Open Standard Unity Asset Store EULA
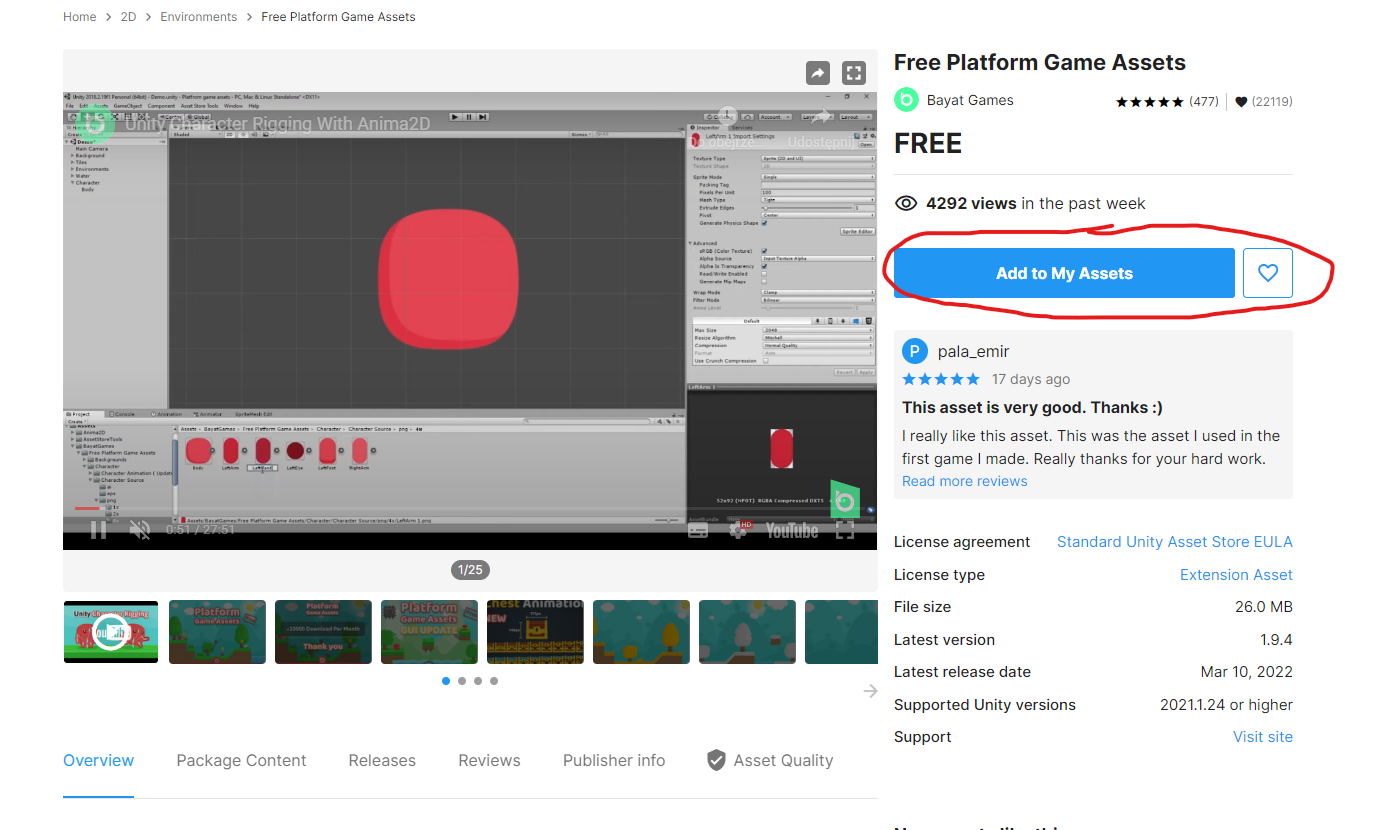The width and height of the screenshot is (1379, 830). pyautogui.click(x=1175, y=542)
